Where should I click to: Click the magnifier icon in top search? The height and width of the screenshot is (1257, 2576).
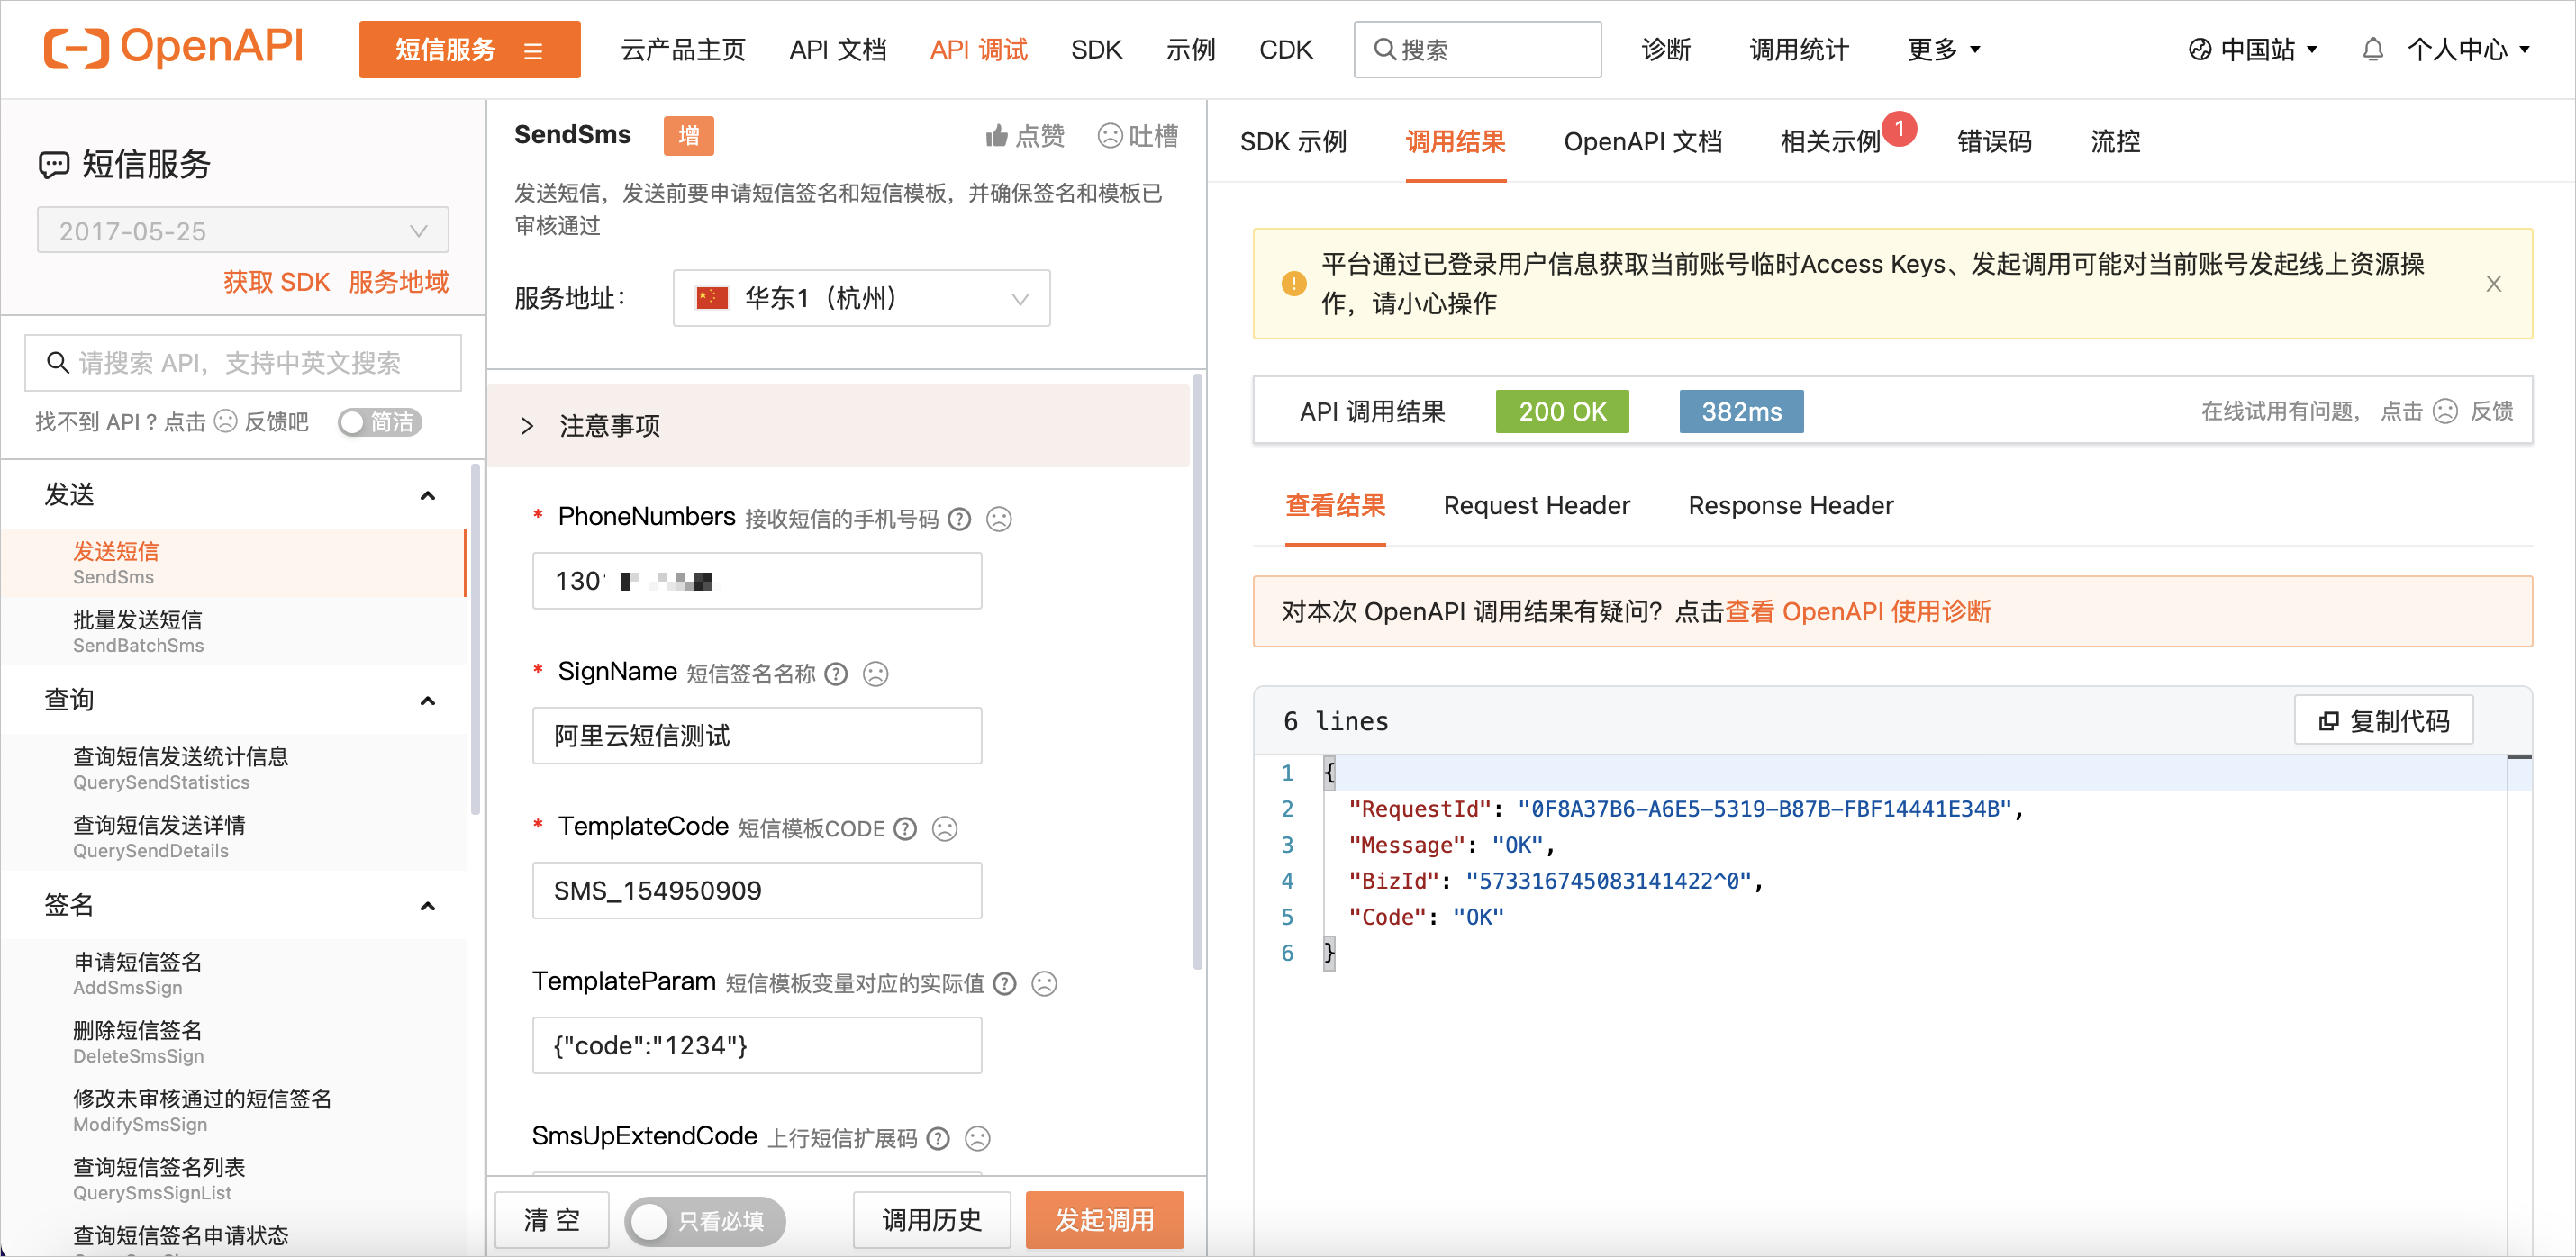(x=1384, y=50)
